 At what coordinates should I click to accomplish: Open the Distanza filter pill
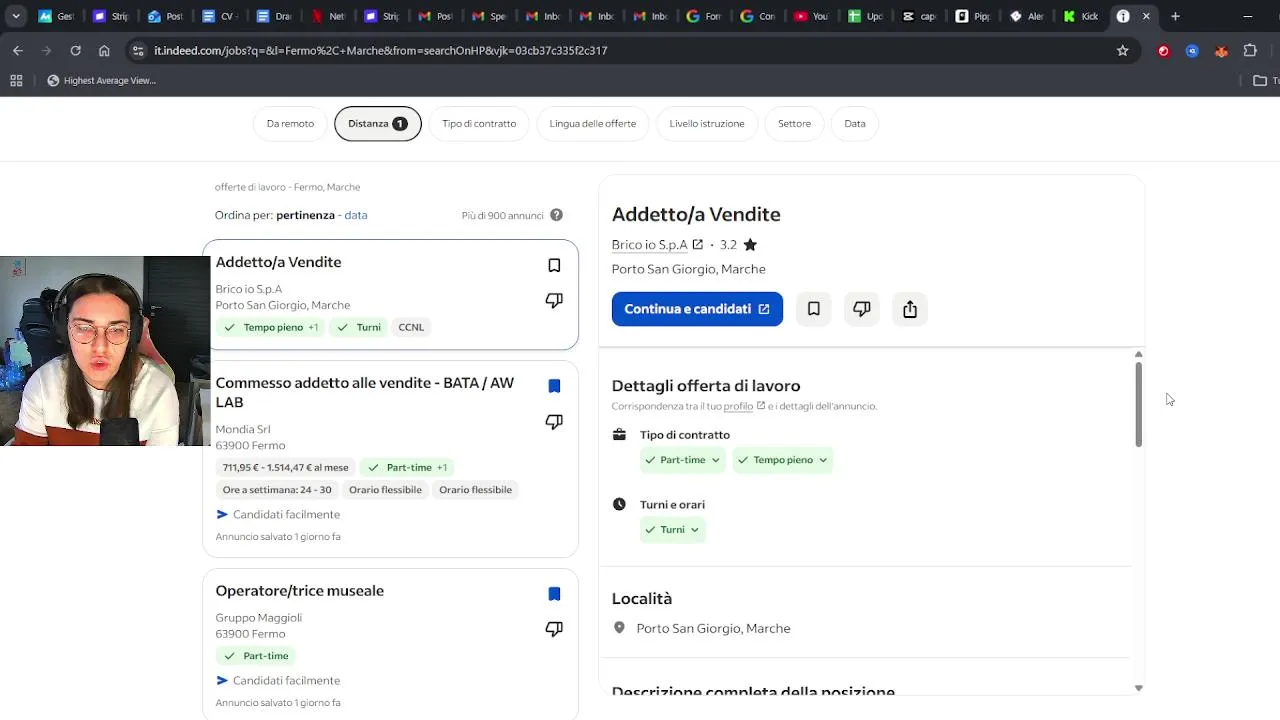click(378, 124)
